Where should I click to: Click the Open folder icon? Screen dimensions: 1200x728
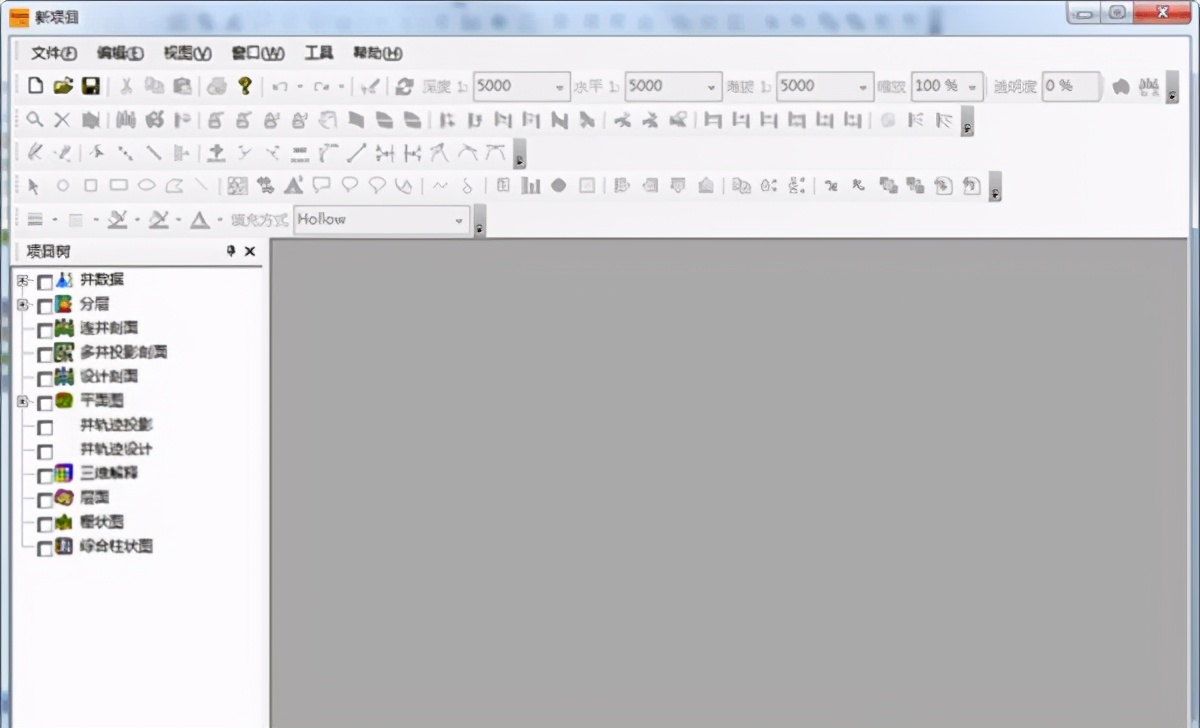63,87
